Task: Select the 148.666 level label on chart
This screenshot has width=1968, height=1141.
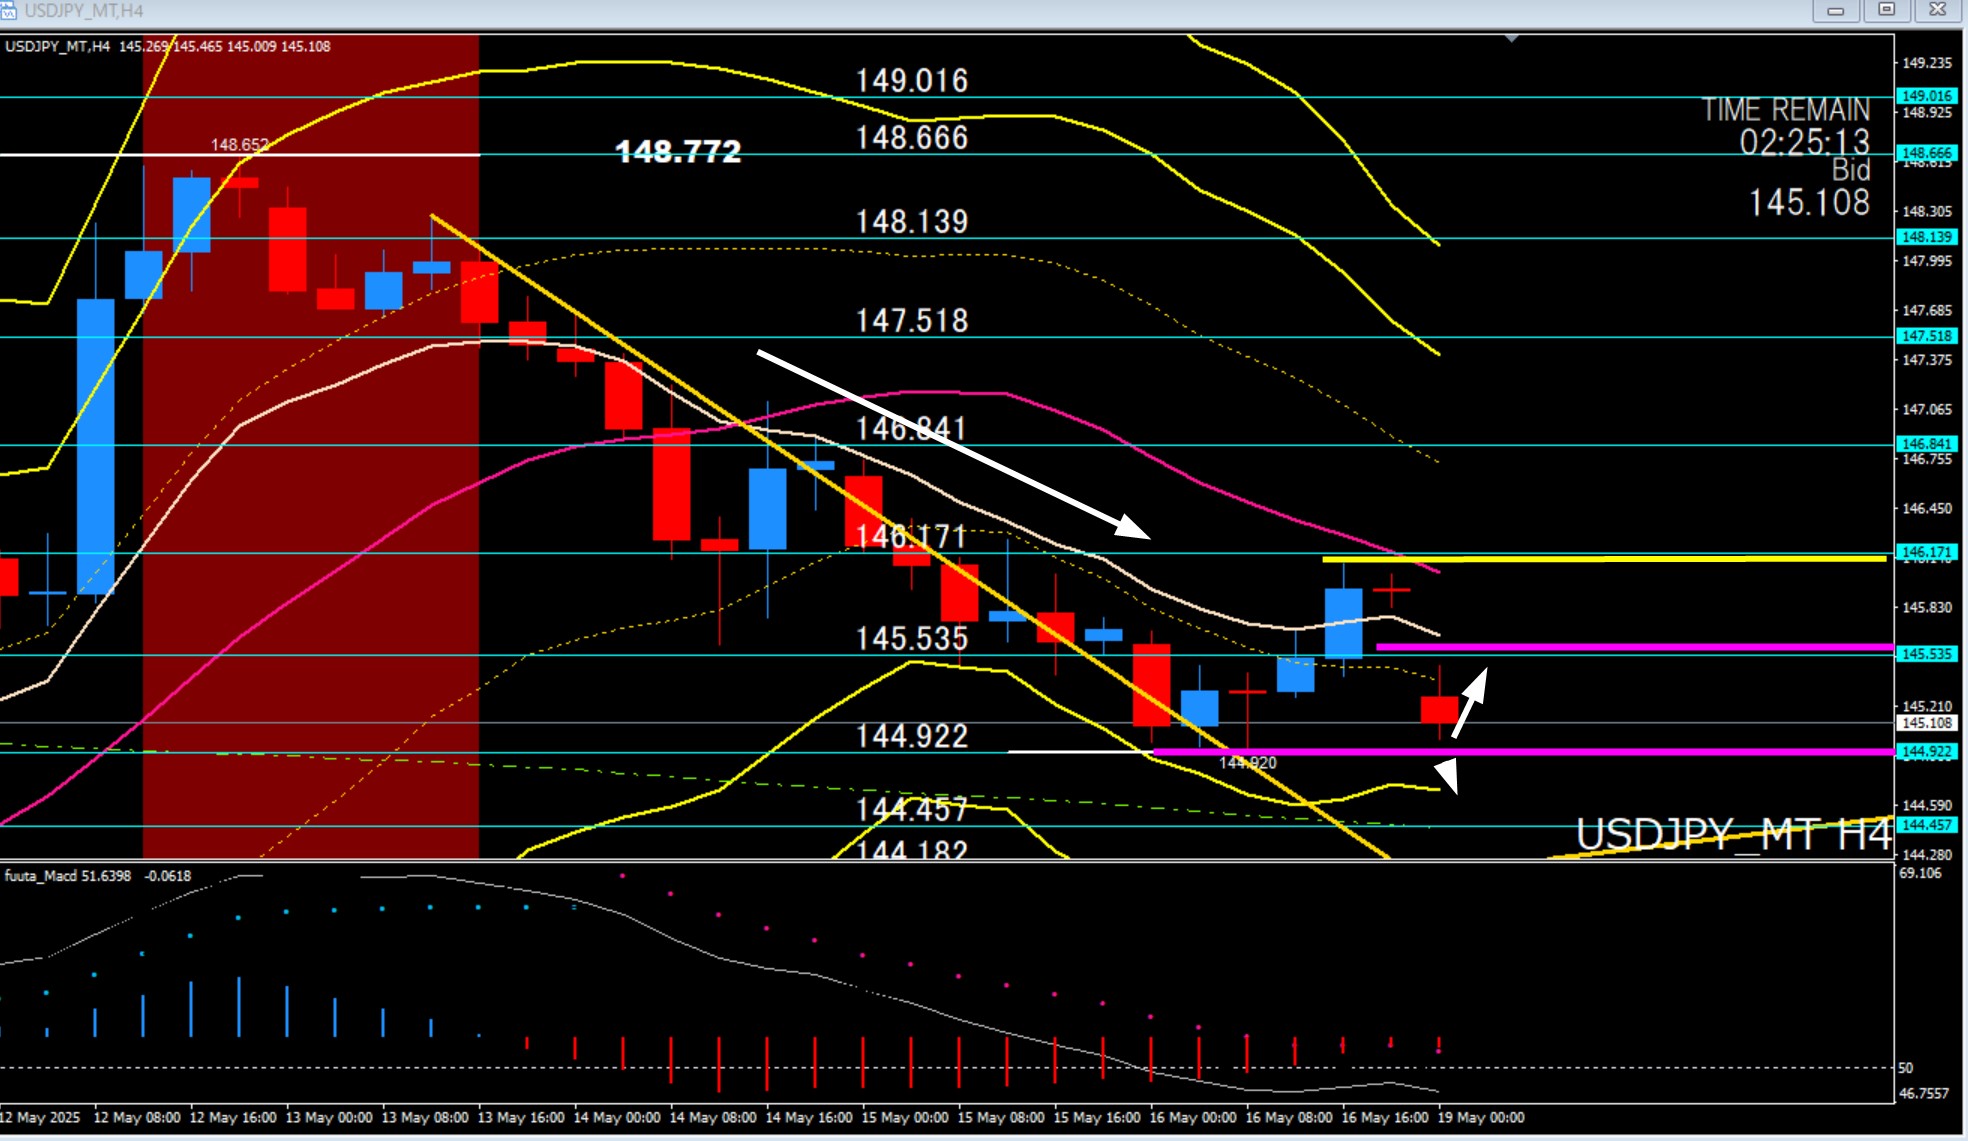Action: coord(912,137)
